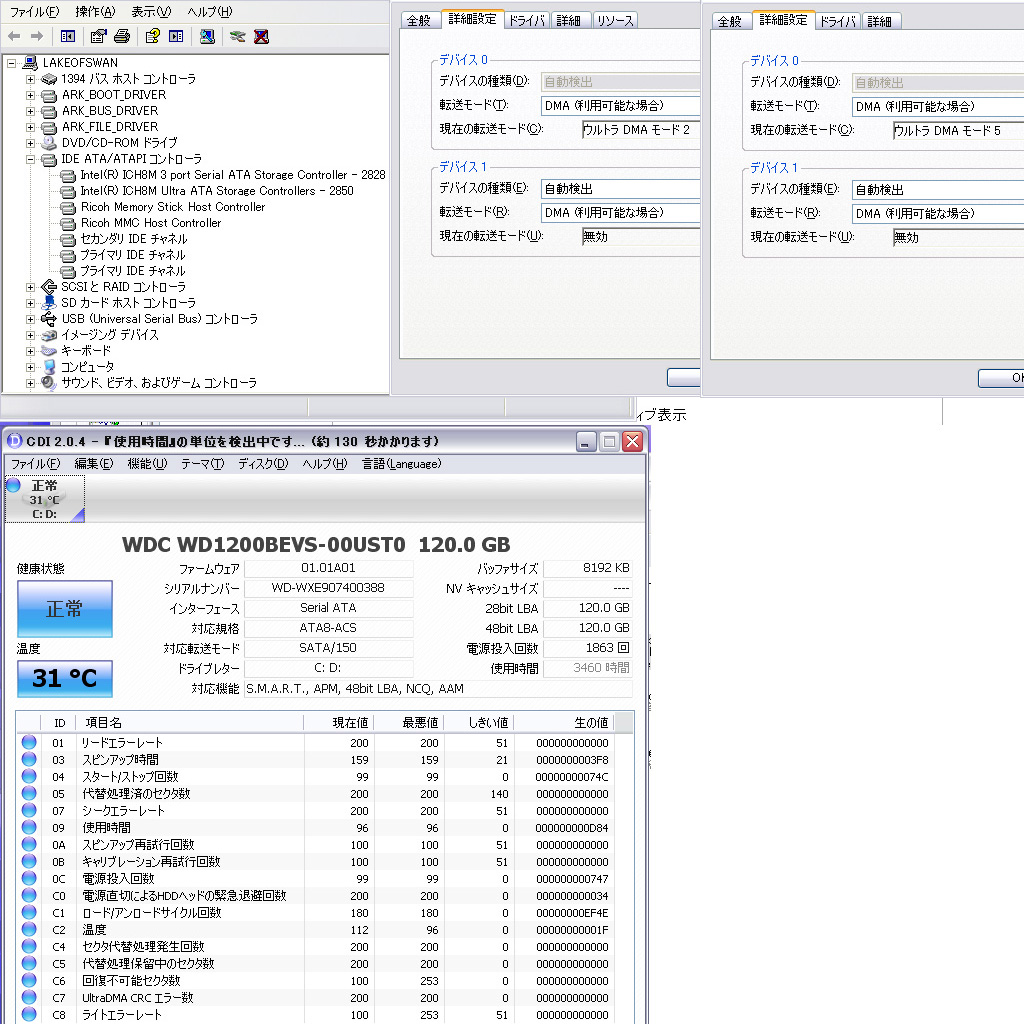The height and width of the screenshot is (1024, 1024).
Task: Open the ファイル(F) menu in Device Manager
Action: tap(35, 12)
